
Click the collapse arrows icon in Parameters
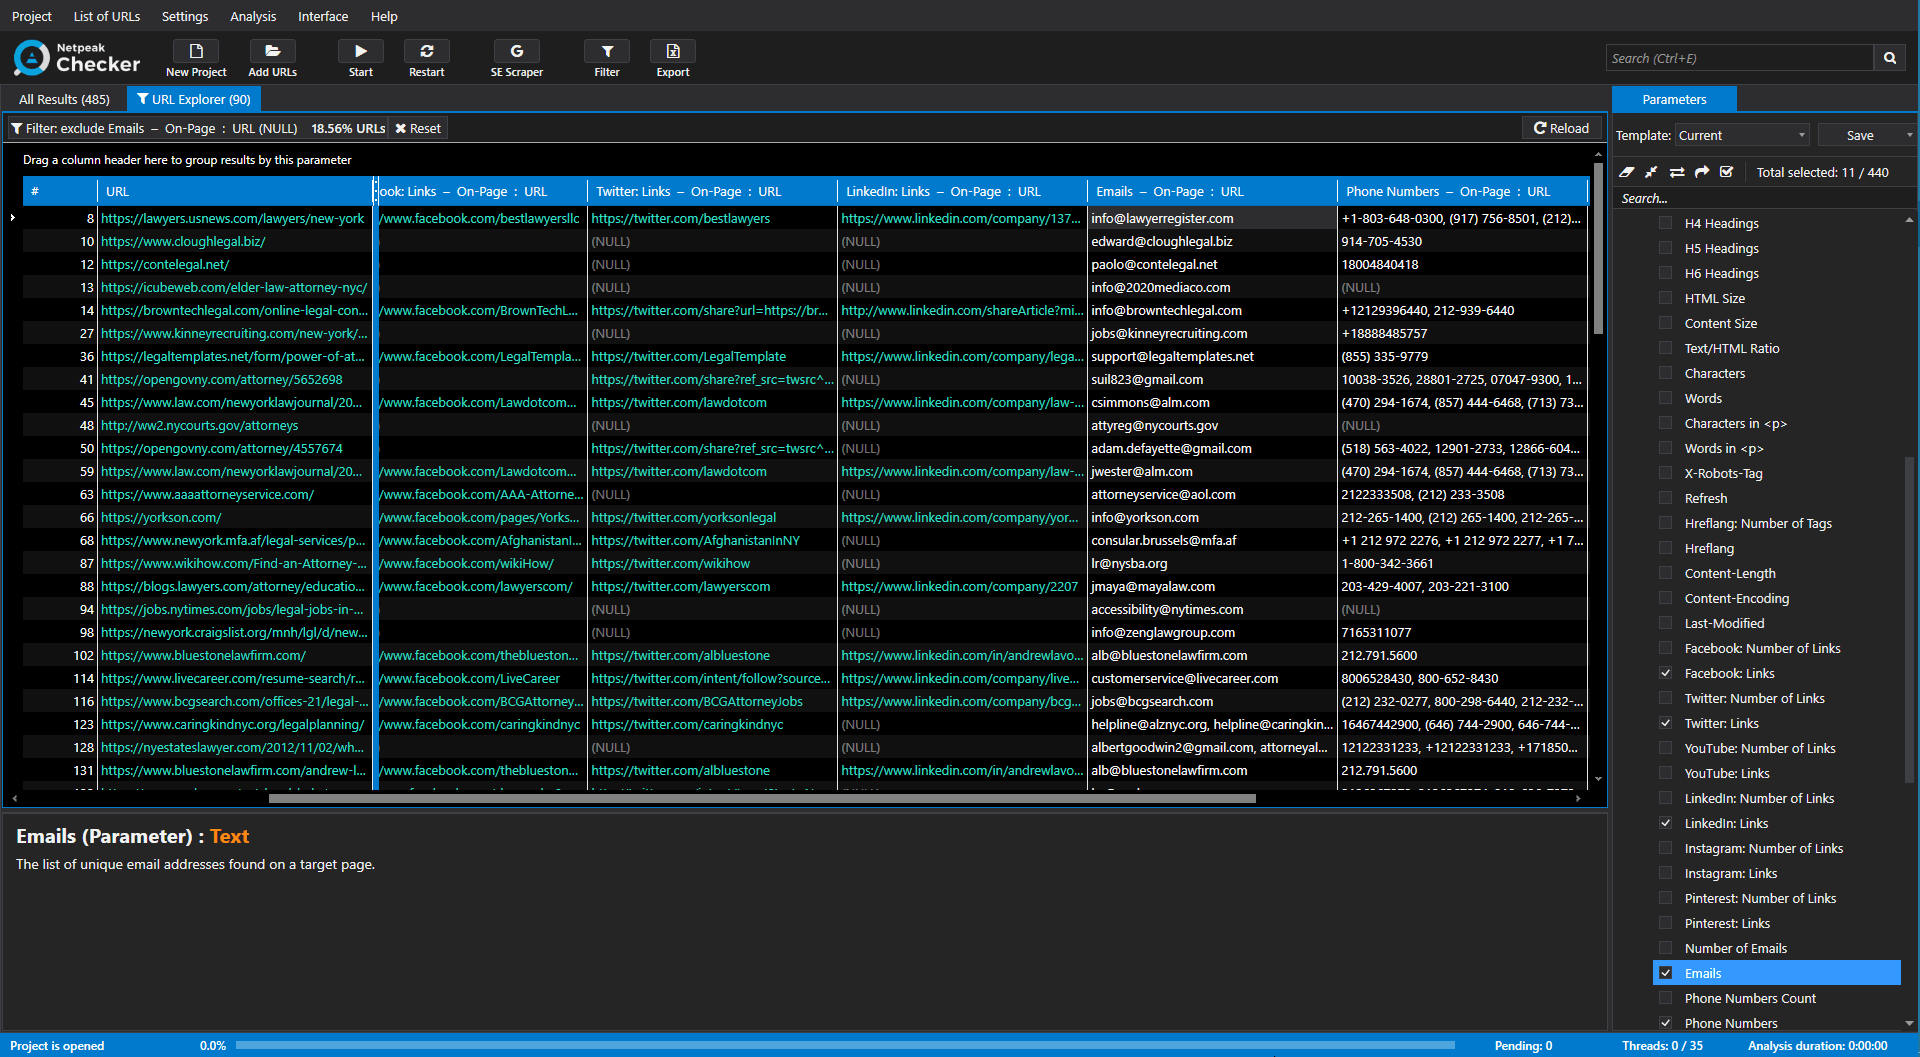(x=1652, y=172)
